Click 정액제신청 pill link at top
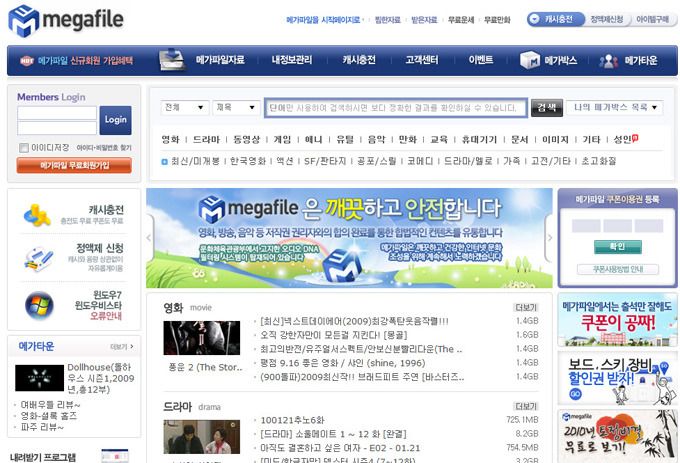Viewport: 680px width, 463px height. pos(607,20)
